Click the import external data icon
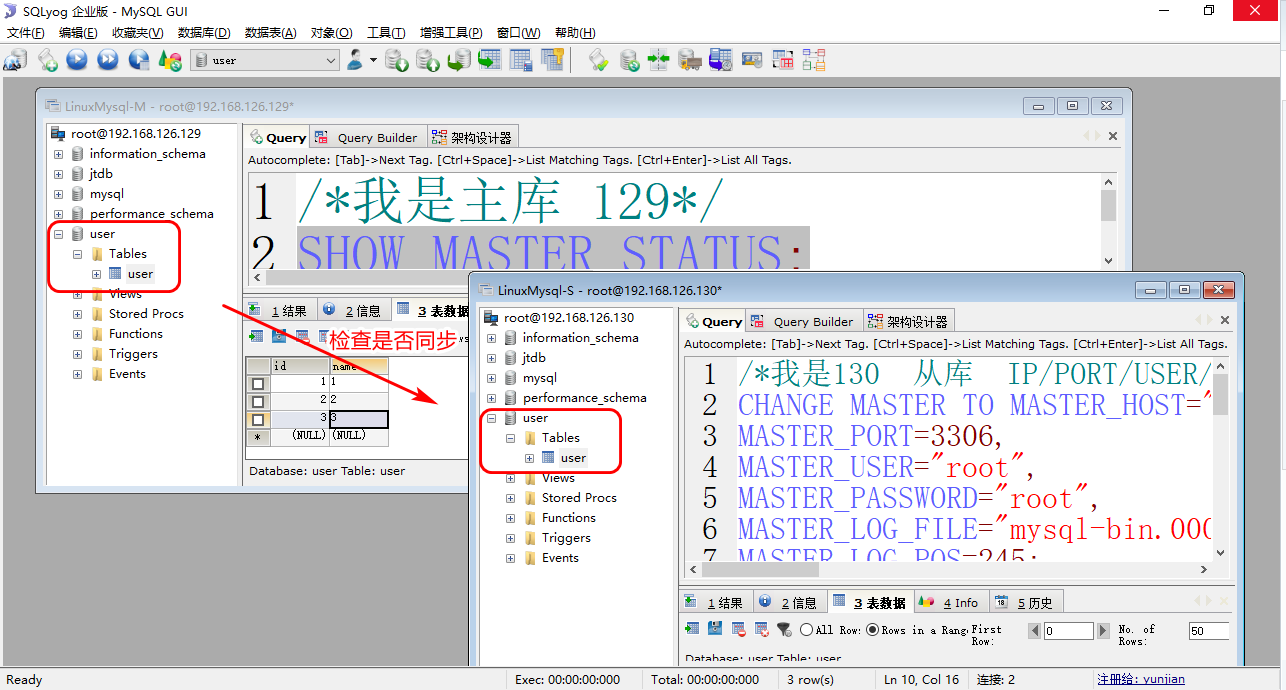 click(397, 60)
